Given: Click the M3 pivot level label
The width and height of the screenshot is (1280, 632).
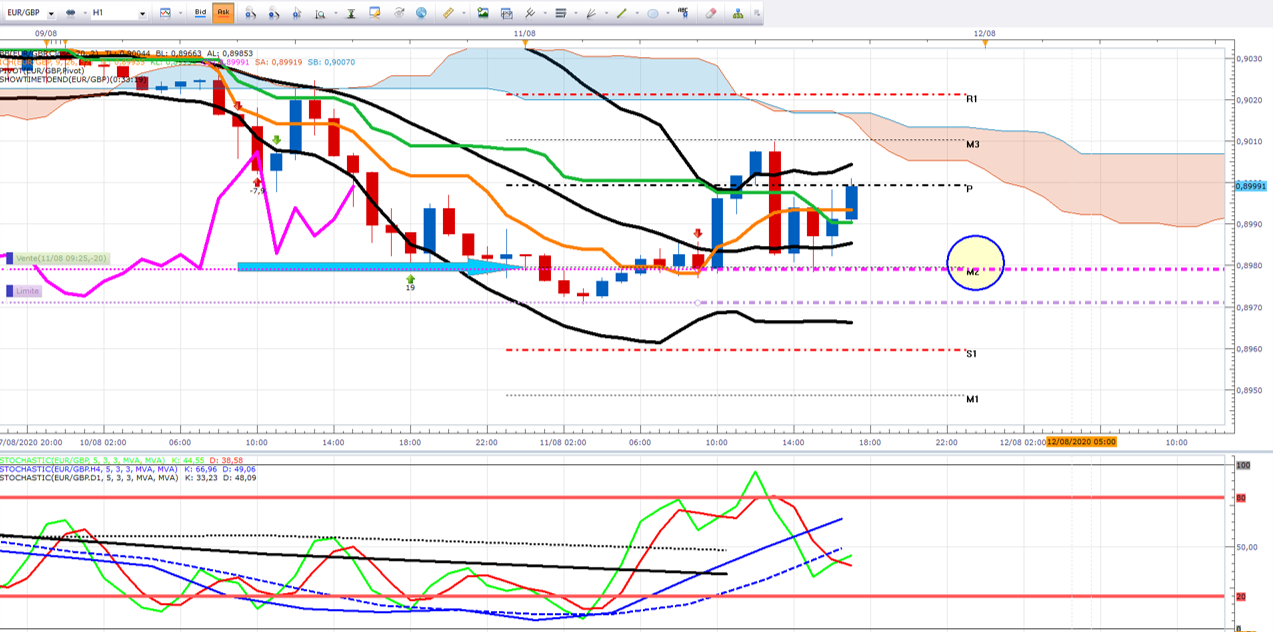Looking at the screenshot, I should pos(972,144).
